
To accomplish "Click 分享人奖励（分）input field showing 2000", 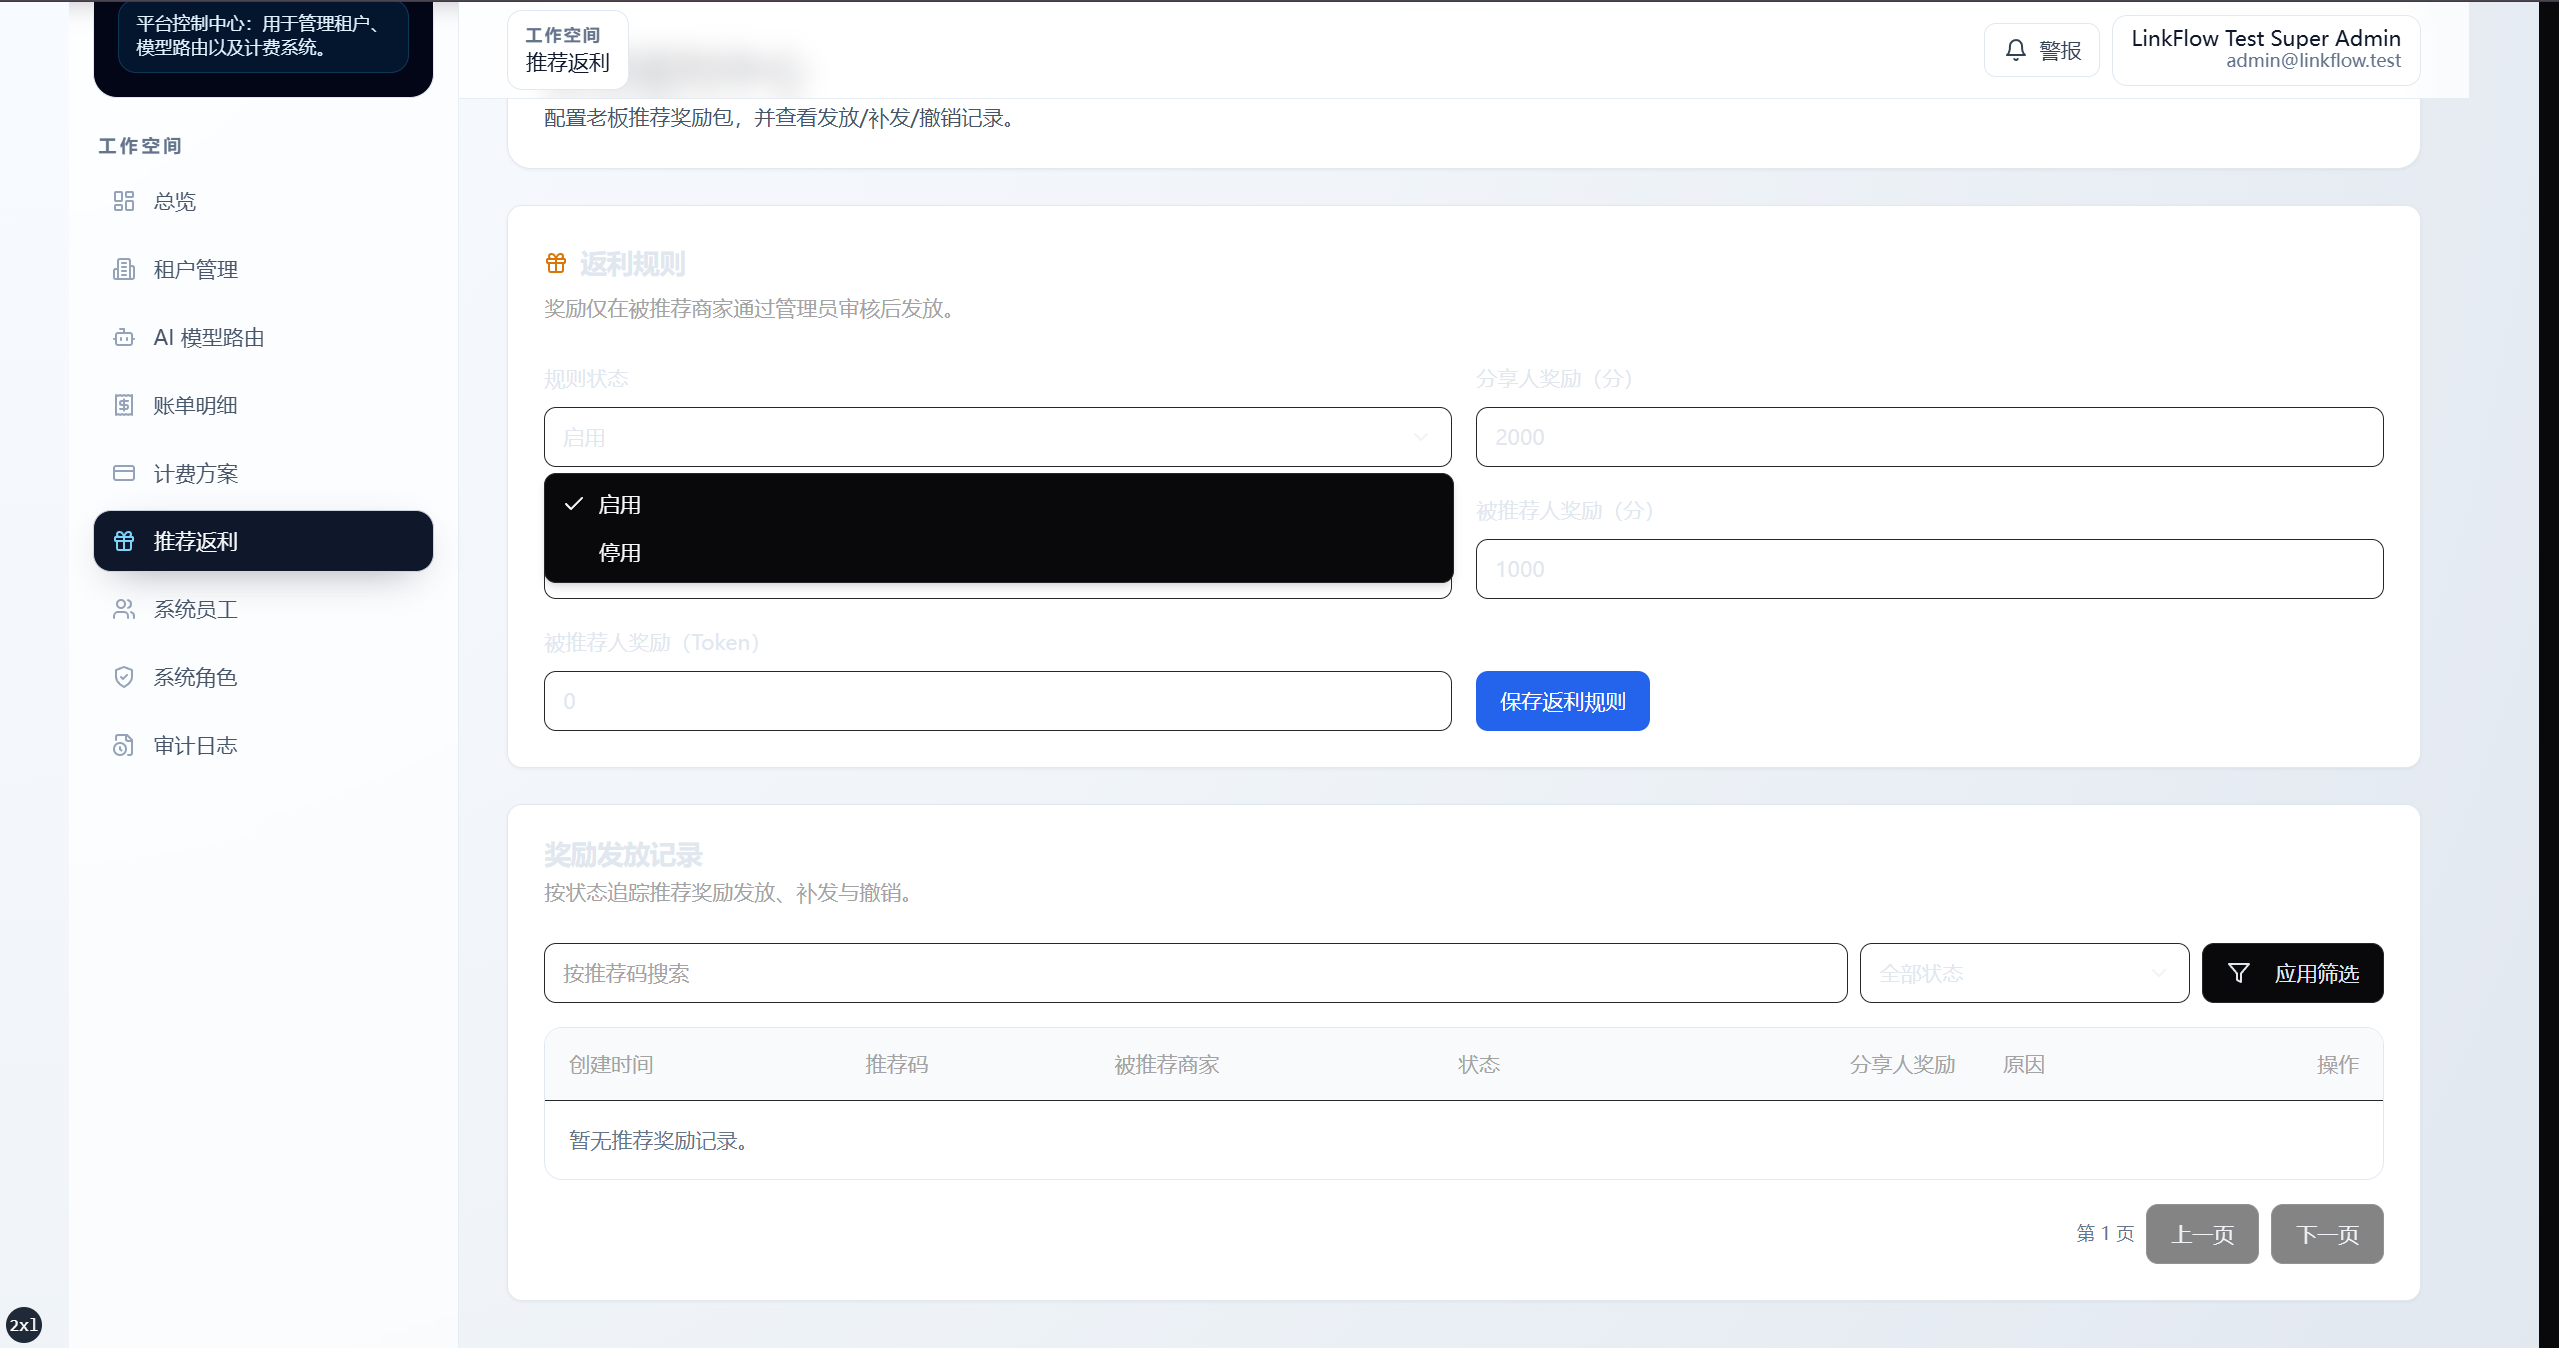I will tap(1929, 437).
